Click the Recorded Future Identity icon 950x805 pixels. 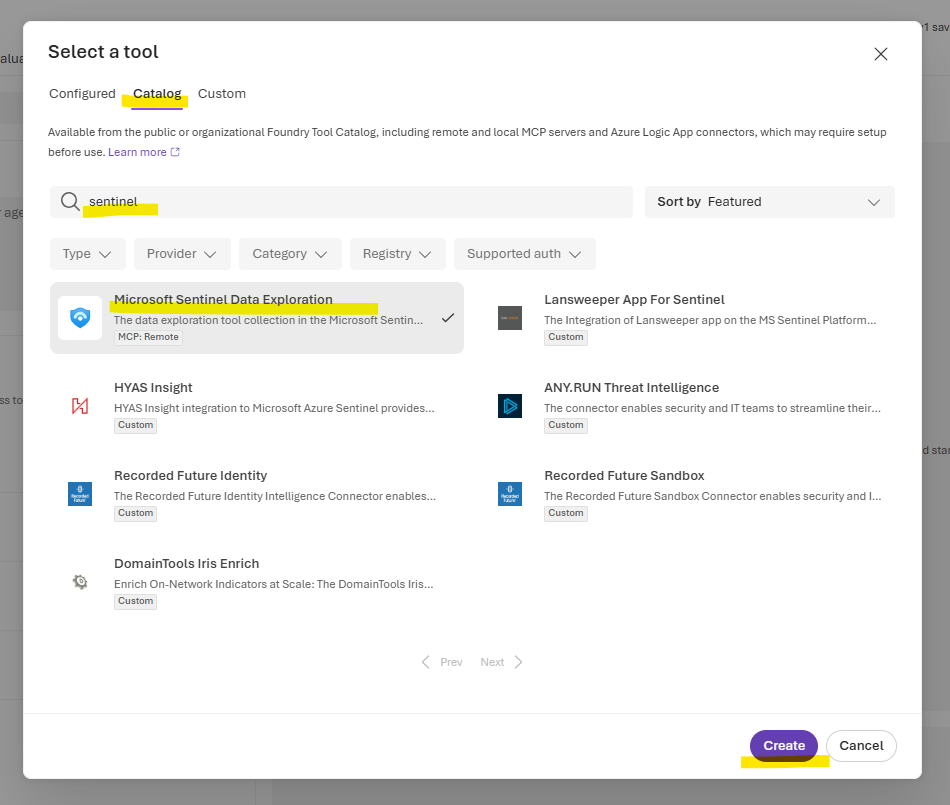coord(80,494)
